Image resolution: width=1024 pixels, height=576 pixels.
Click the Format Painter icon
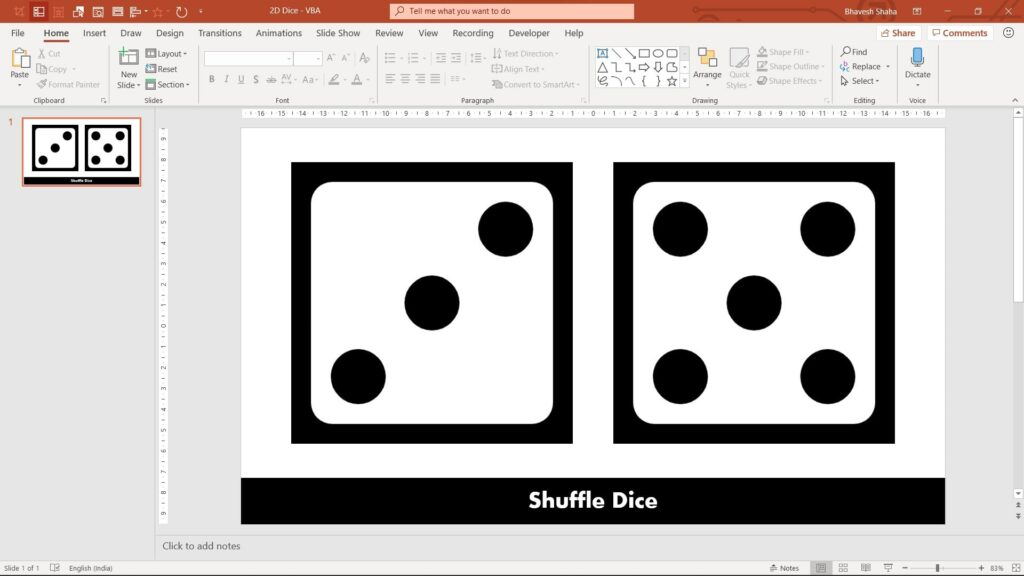[x=41, y=84]
